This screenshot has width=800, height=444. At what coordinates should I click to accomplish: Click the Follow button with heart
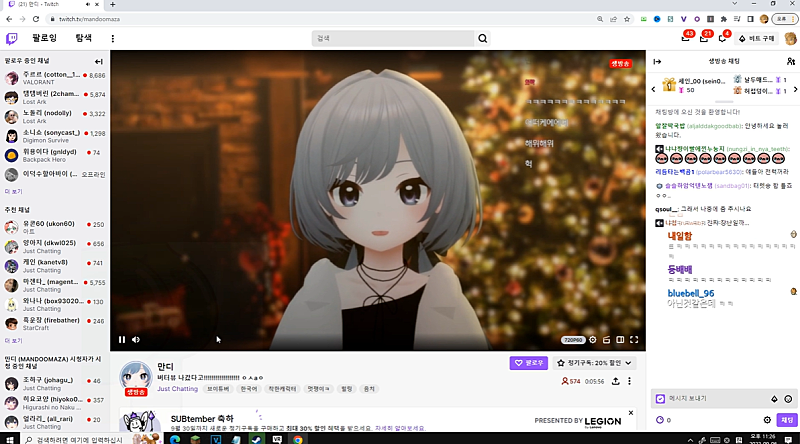pyautogui.click(x=529, y=363)
